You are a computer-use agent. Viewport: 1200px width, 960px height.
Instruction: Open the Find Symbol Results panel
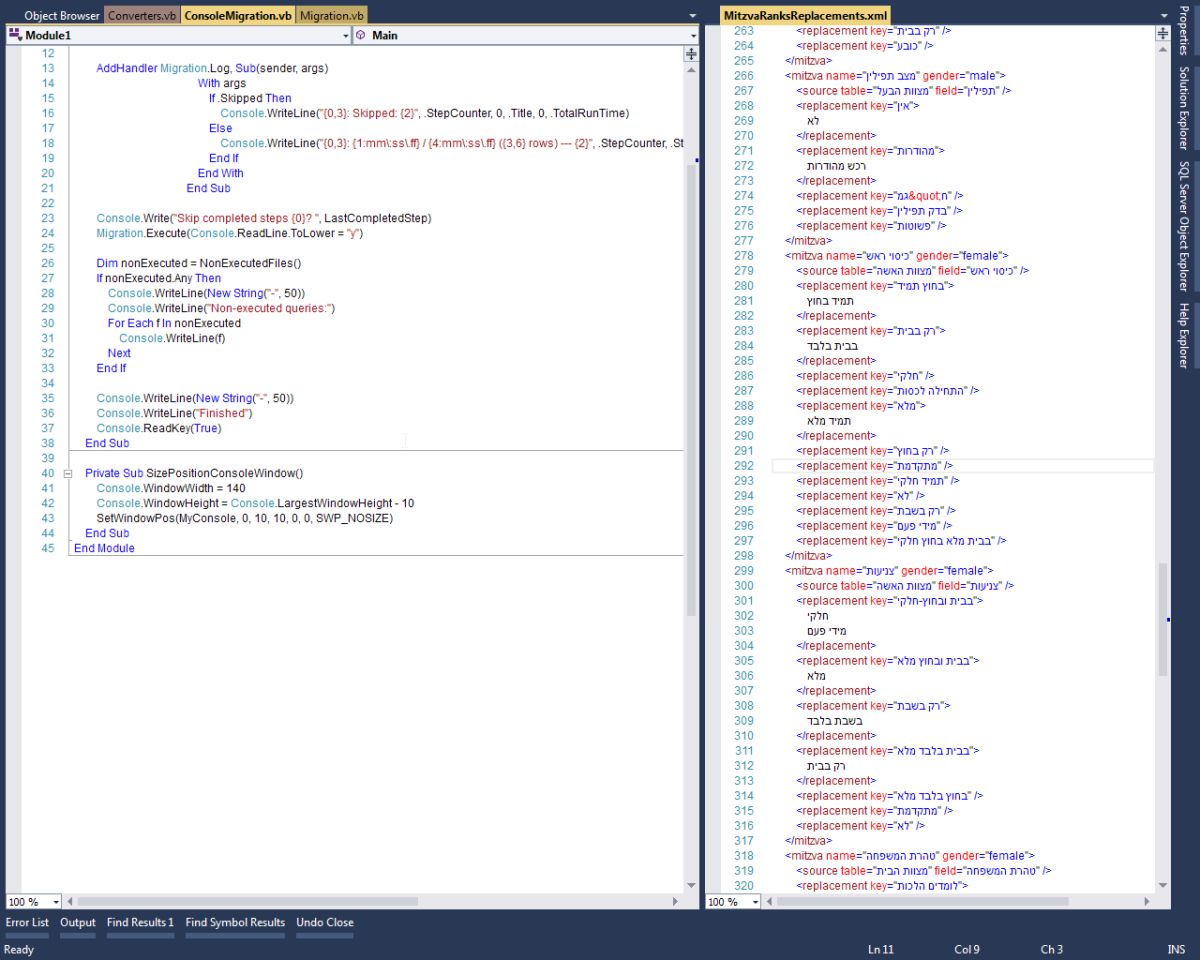click(x=235, y=922)
